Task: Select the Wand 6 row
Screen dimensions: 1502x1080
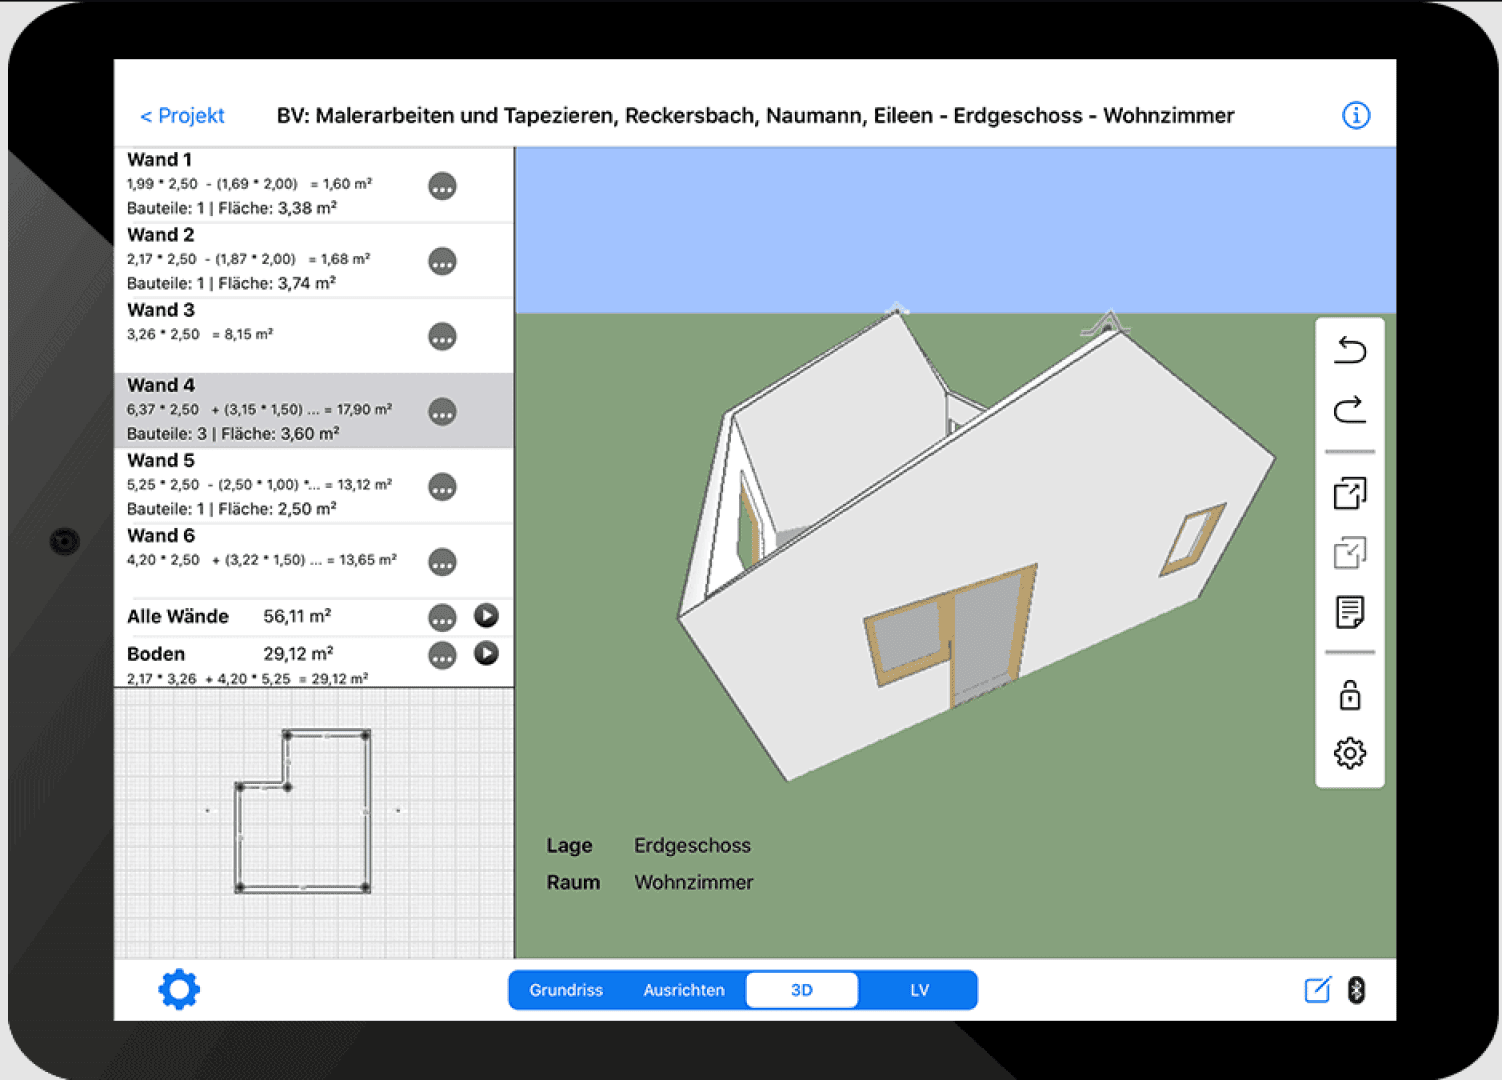Action: (x=314, y=560)
